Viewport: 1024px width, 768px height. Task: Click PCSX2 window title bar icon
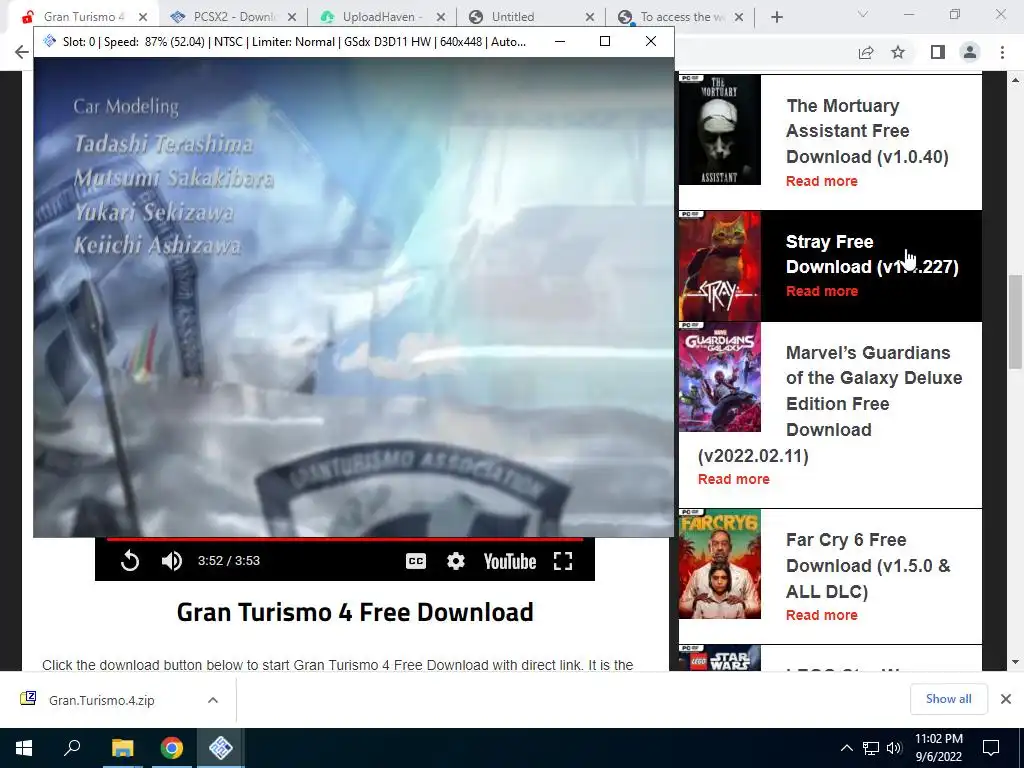(x=50, y=41)
